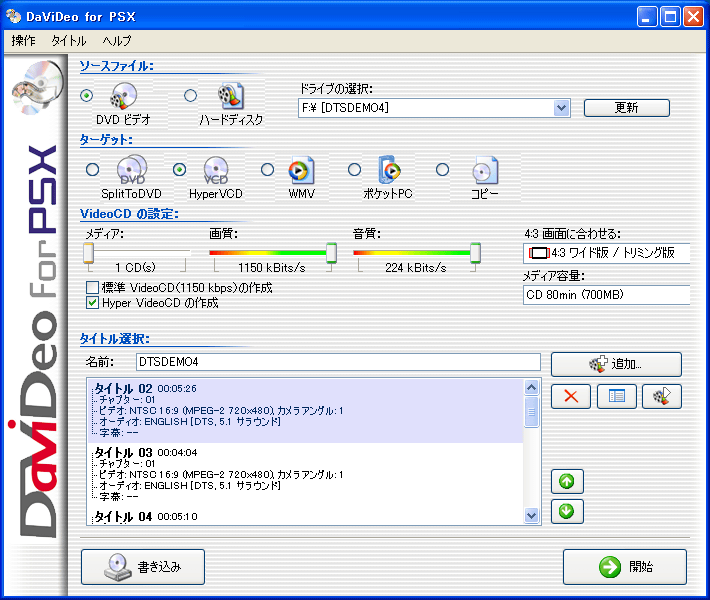Image resolution: width=710 pixels, height=600 pixels.
Task: Click the HyperVCD disc icon
Action: tap(216, 170)
